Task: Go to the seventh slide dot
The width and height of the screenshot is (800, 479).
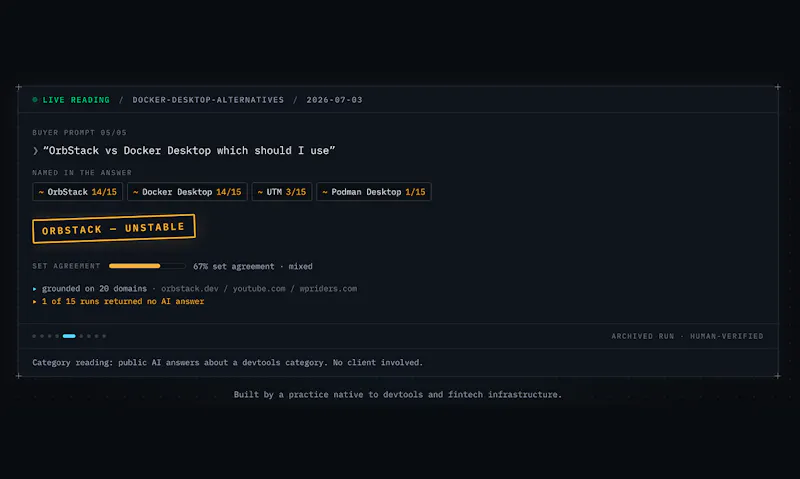Action: 89,336
